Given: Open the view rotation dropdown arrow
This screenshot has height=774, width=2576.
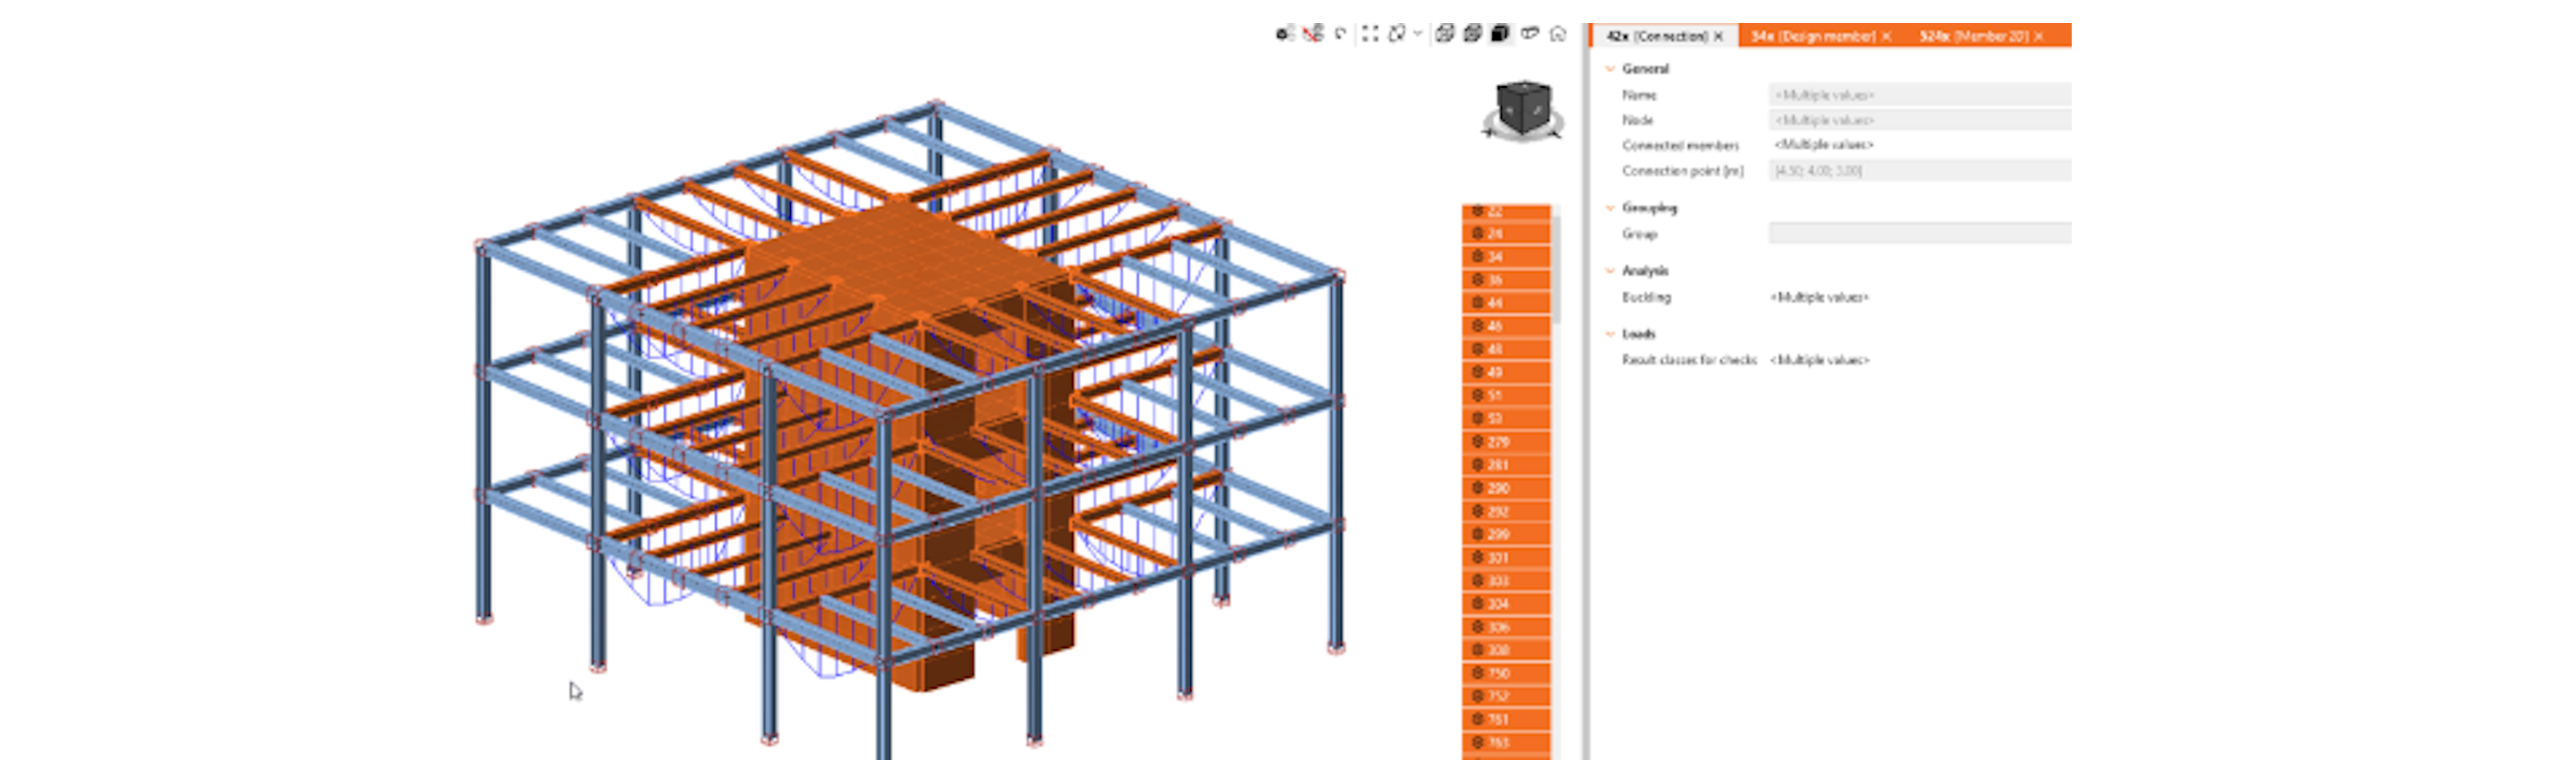Looking at the screenshot, I should point(1418,34).
